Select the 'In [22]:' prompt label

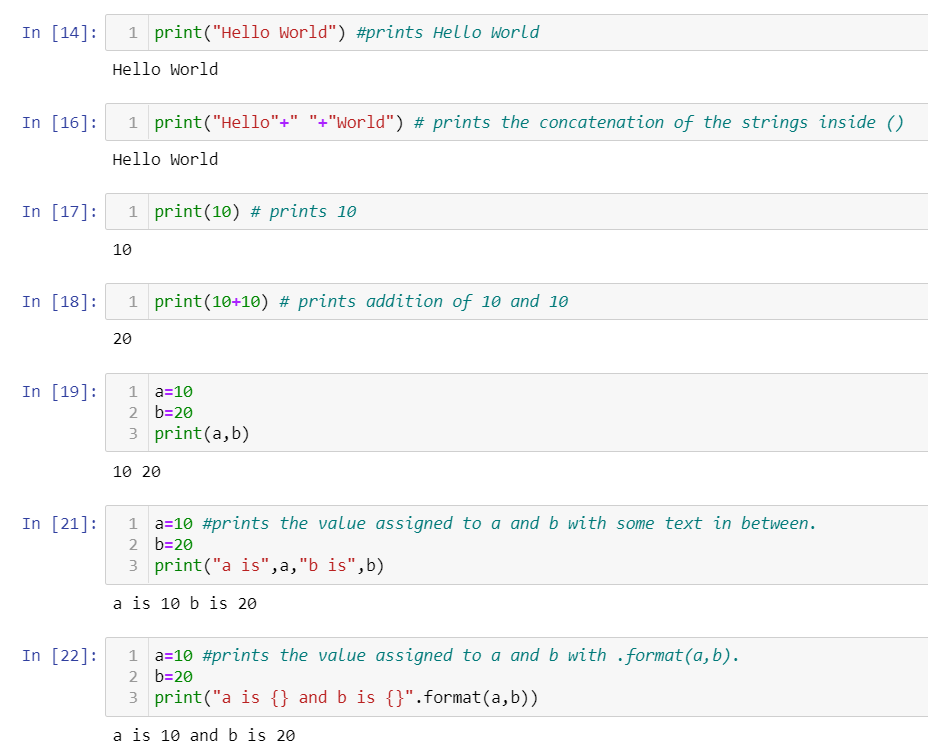coord(60,656)
